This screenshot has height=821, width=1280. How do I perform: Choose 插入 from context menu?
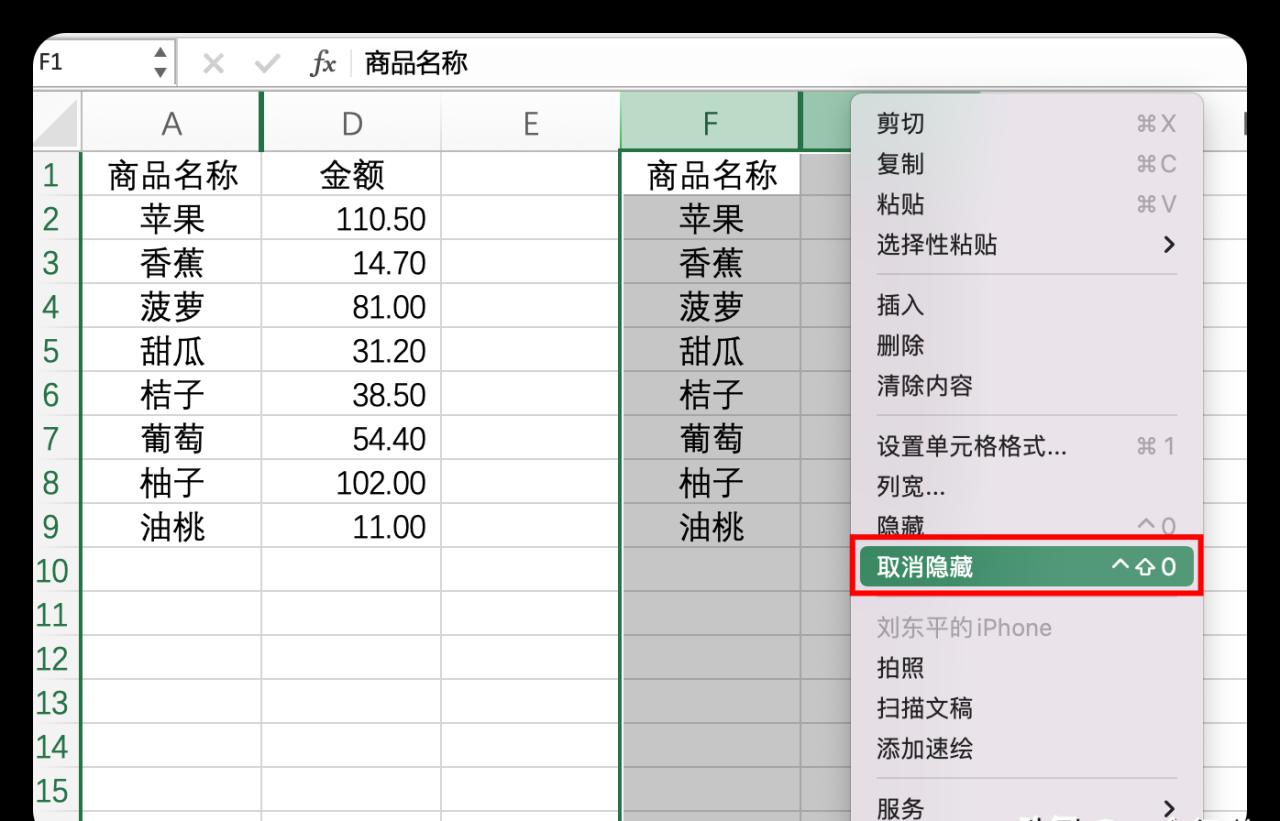1026,306
